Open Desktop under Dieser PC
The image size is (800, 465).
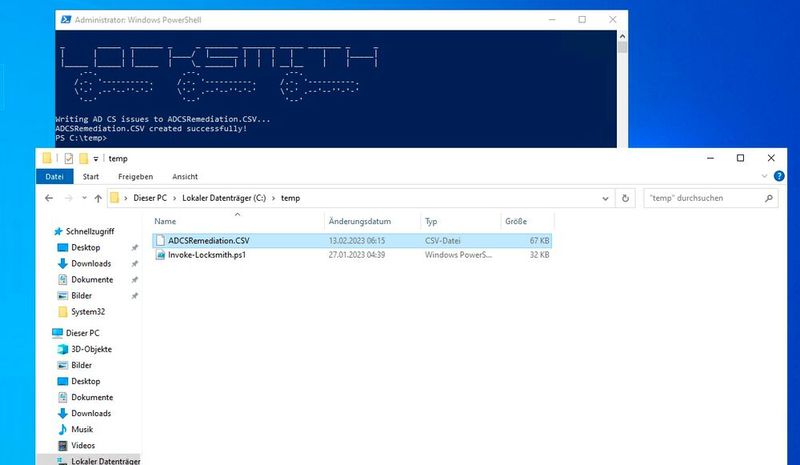coord(86,381)
